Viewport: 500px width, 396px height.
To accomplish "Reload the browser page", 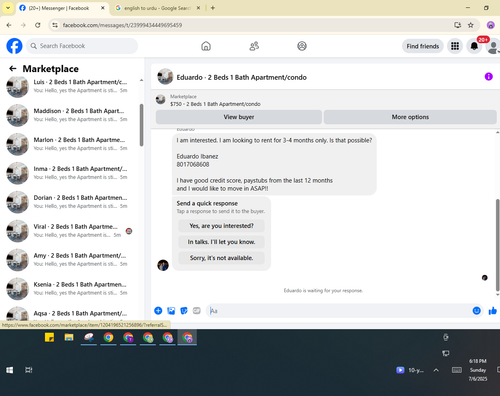I will (38, 25).
